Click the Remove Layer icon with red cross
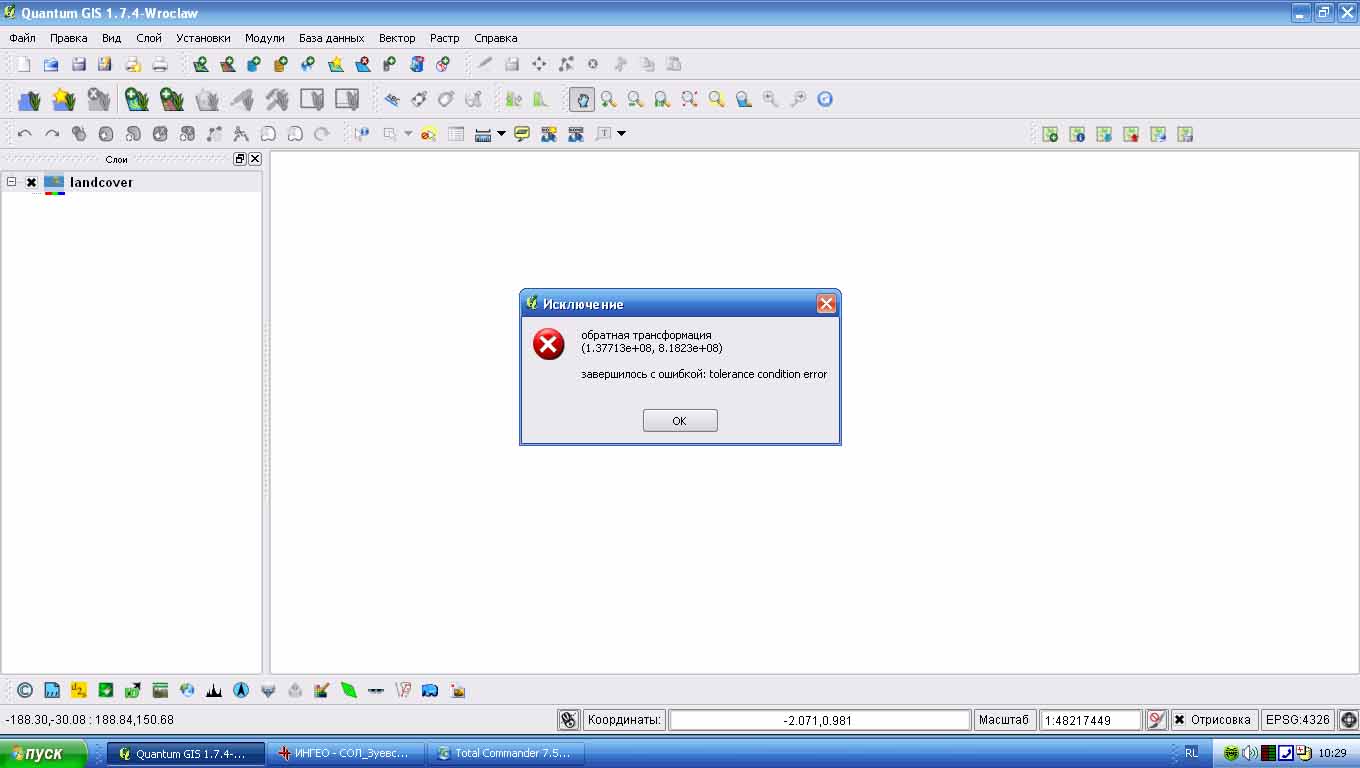The height and width of the screenshot is (768, 1360). (x=363, y=64)
